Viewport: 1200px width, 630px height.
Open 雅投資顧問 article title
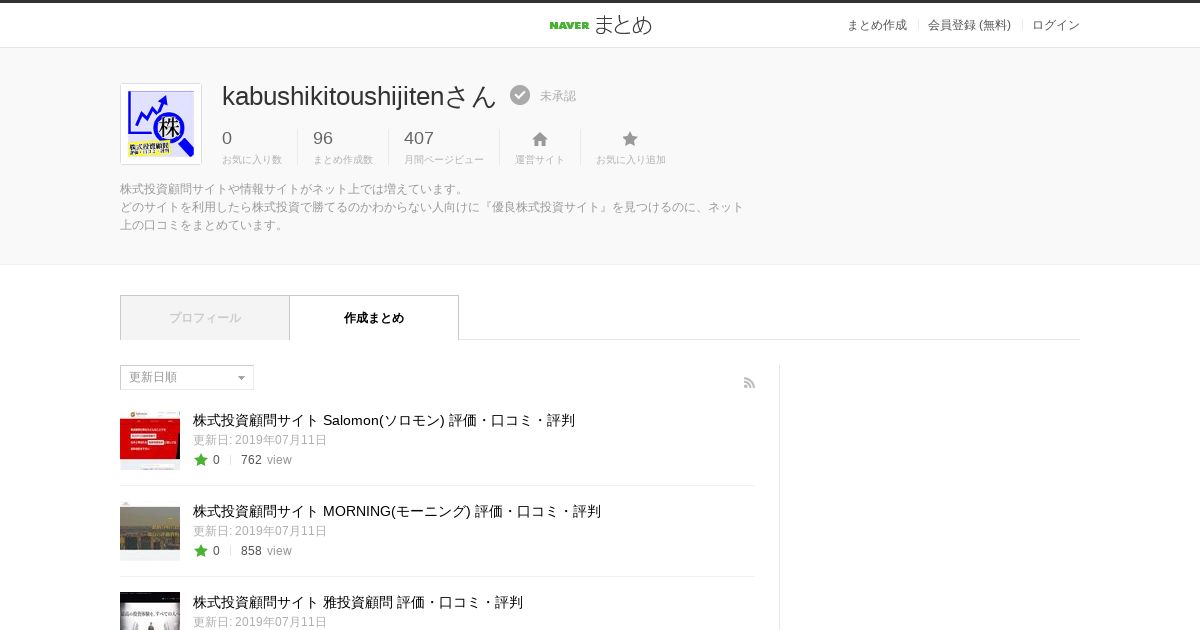(x=358, y=602)
